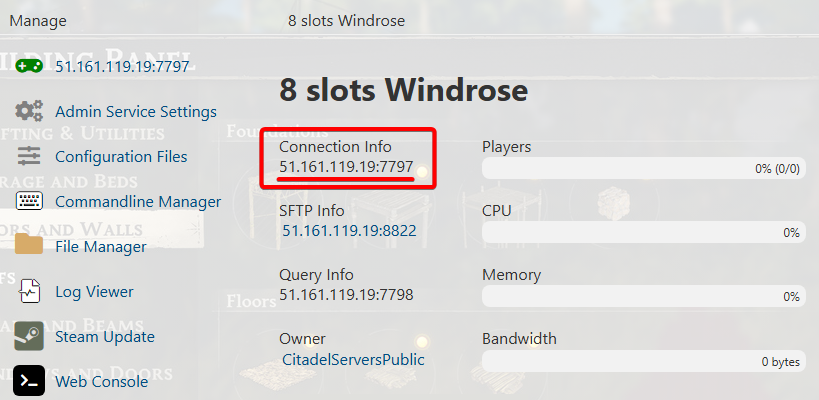The image size is (819, 400).
Task: Open Admin Service Settings
Action: tap(136, 112)
